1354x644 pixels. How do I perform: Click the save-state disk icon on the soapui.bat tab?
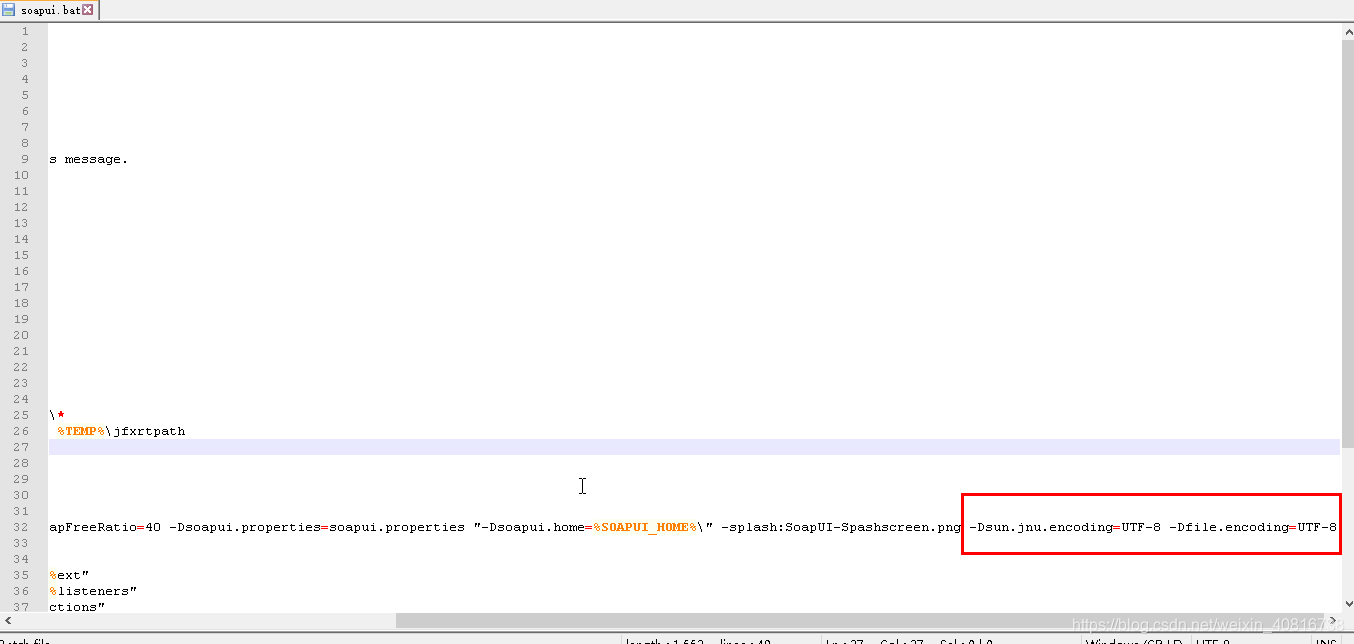click(9, 10)
